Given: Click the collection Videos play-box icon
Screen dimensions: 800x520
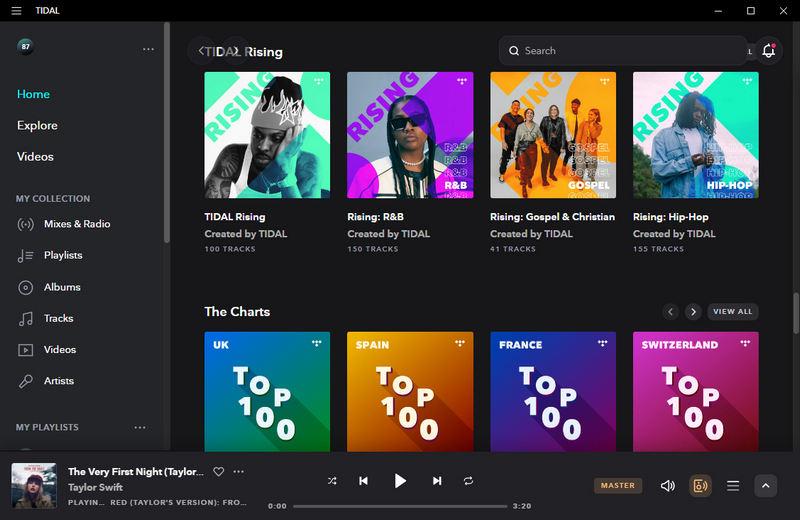Looking at the screenshot, I should (x=26, y=350).
